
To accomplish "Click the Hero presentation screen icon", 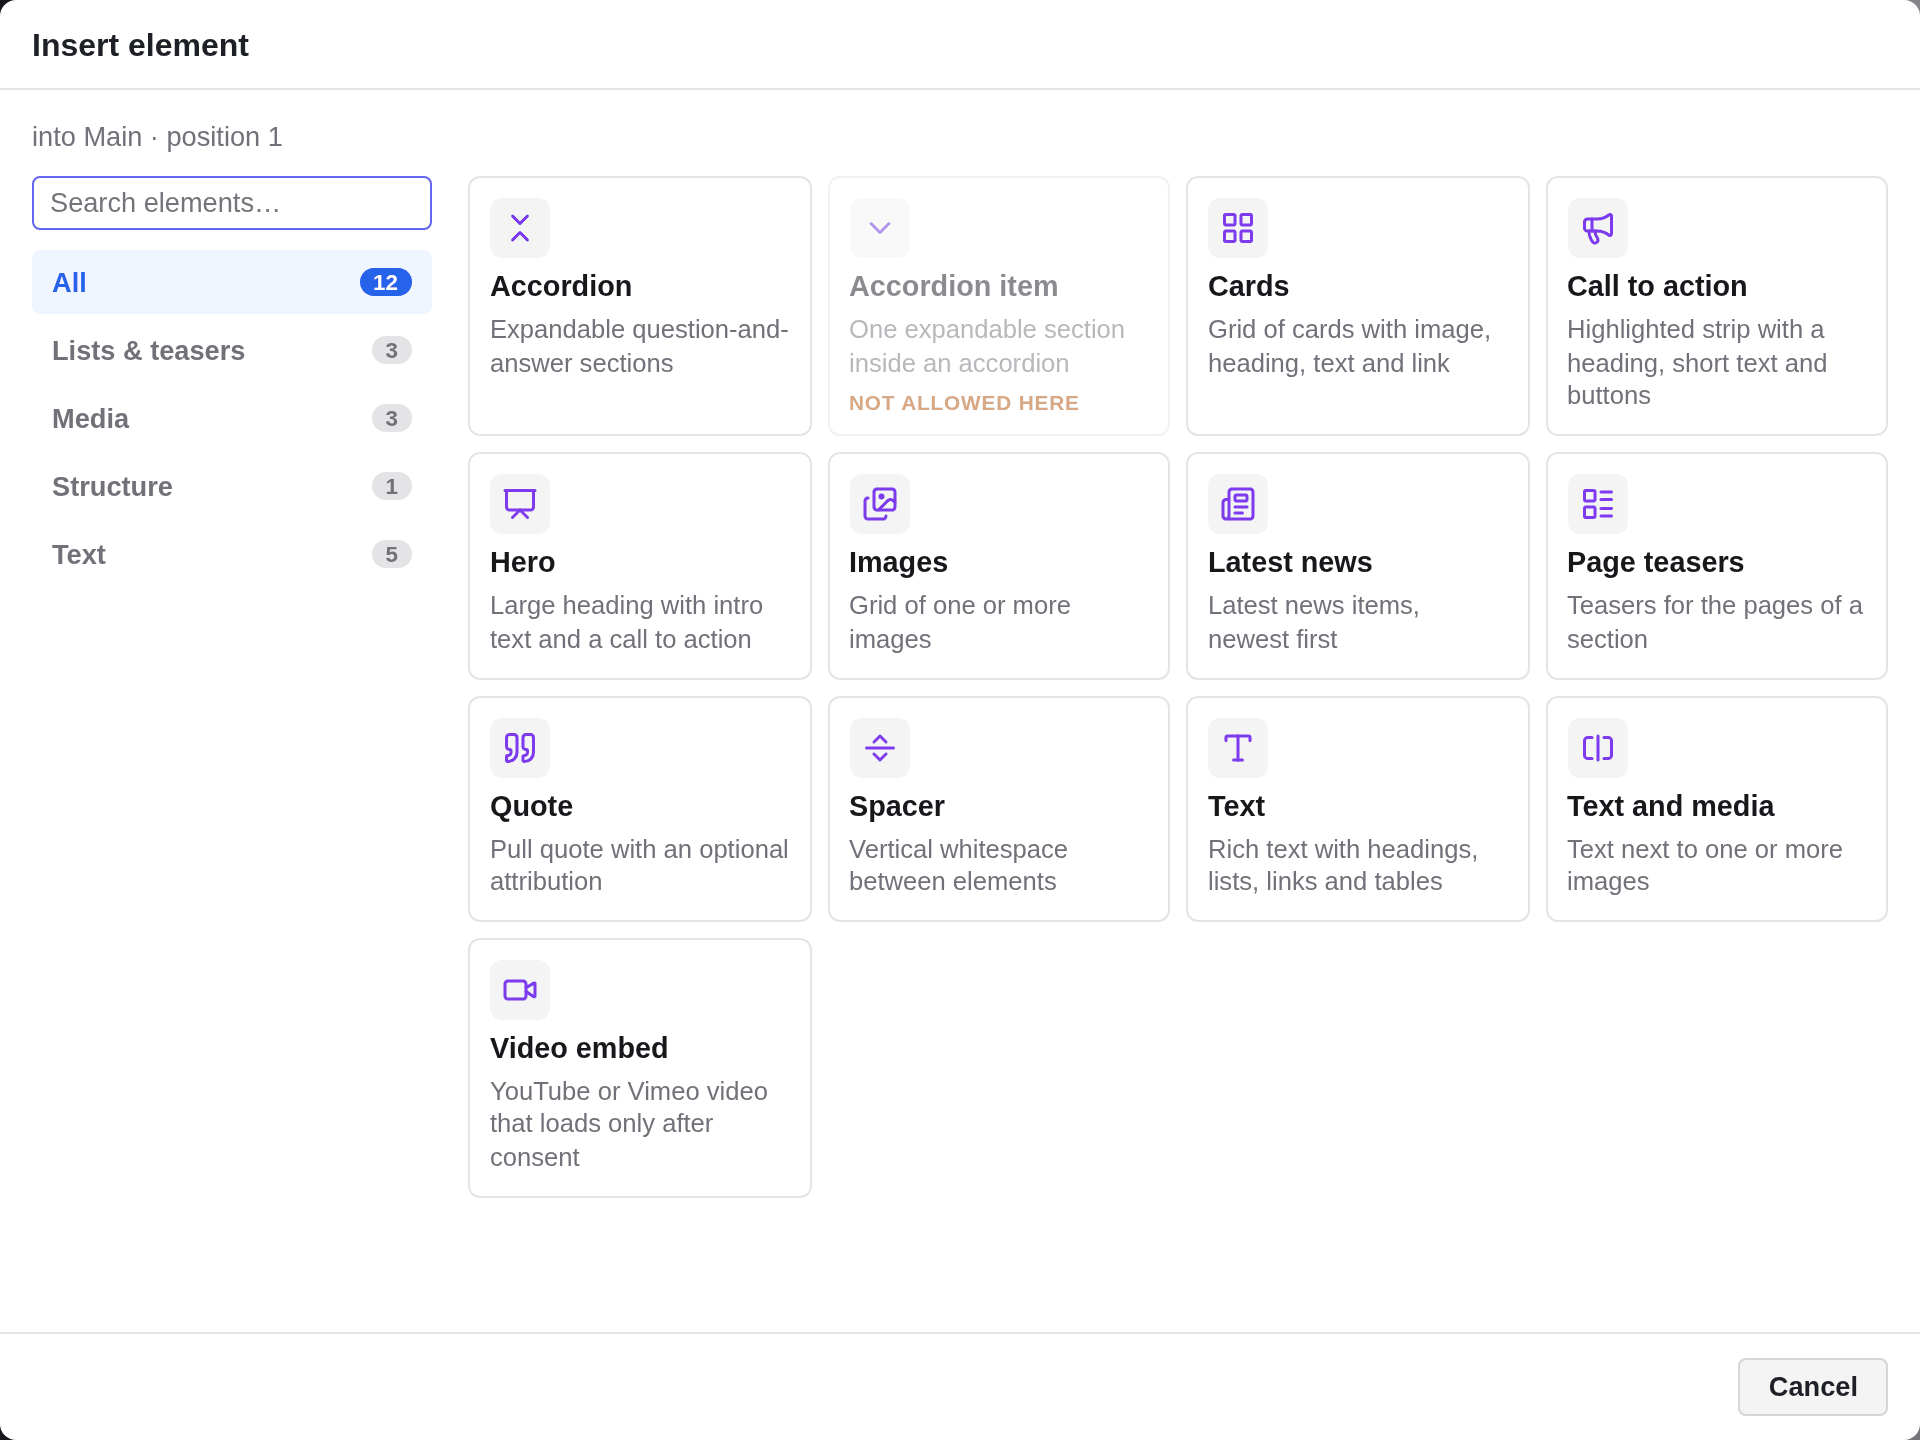I will coord(520,504).
